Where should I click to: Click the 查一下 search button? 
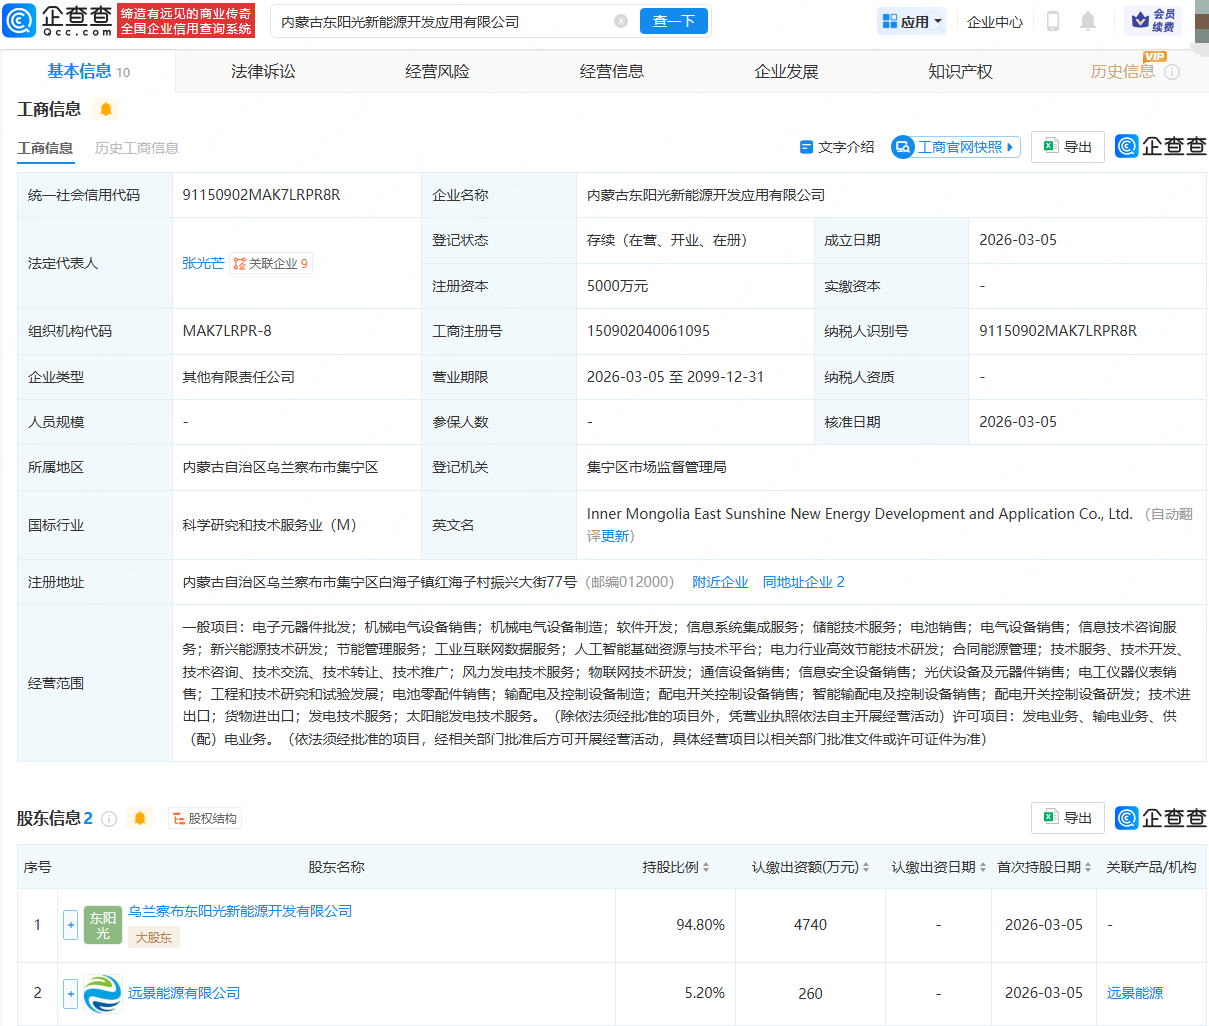(673, 20)
